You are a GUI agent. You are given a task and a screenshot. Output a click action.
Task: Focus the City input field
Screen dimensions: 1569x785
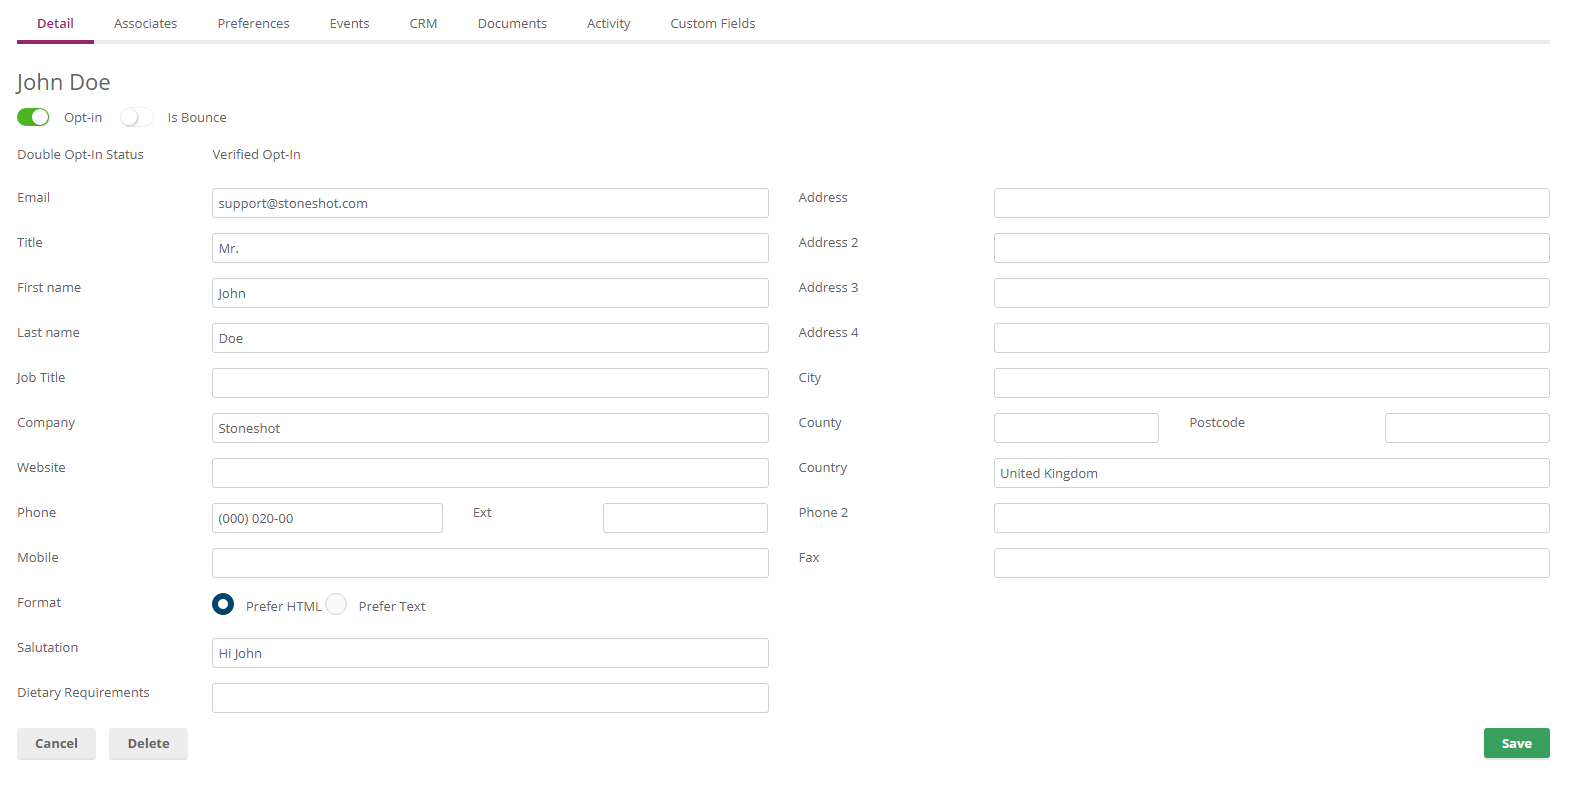1271,383
